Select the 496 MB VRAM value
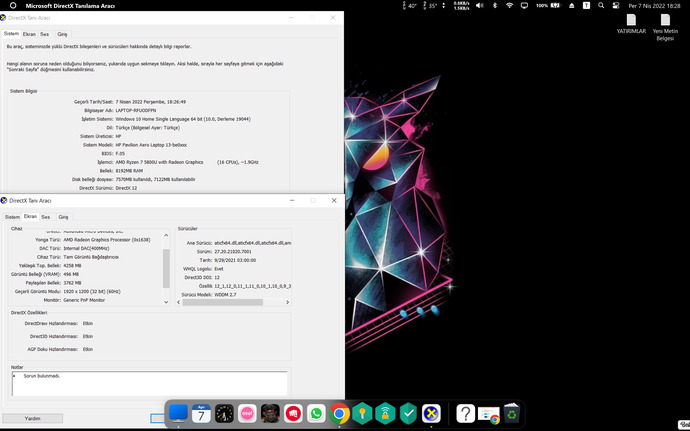Image resolution: width=690 pixels, height=431 pixels. [71, 274]
